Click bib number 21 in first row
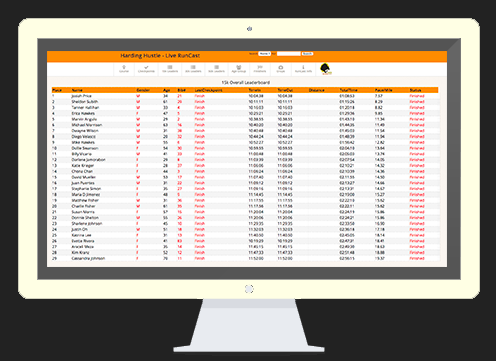Screen dimensions: 496x361 (179, 96)
